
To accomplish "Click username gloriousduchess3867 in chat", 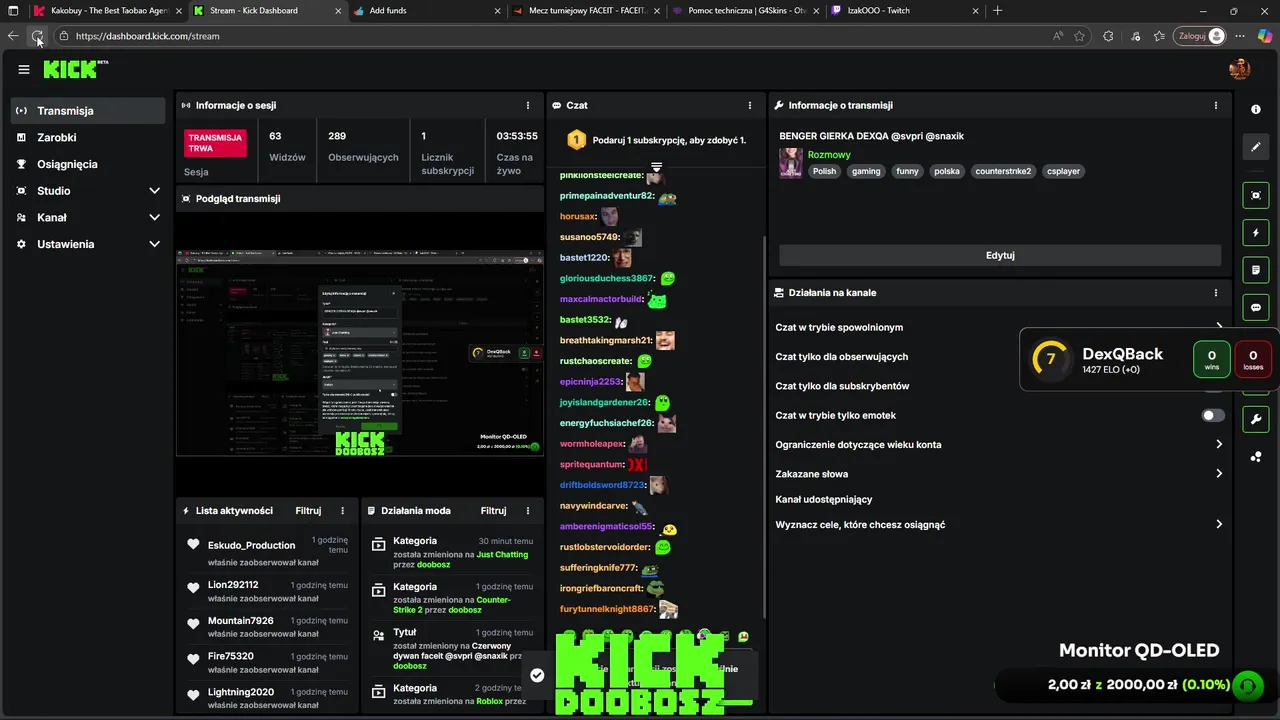I will tap(607, 278).
